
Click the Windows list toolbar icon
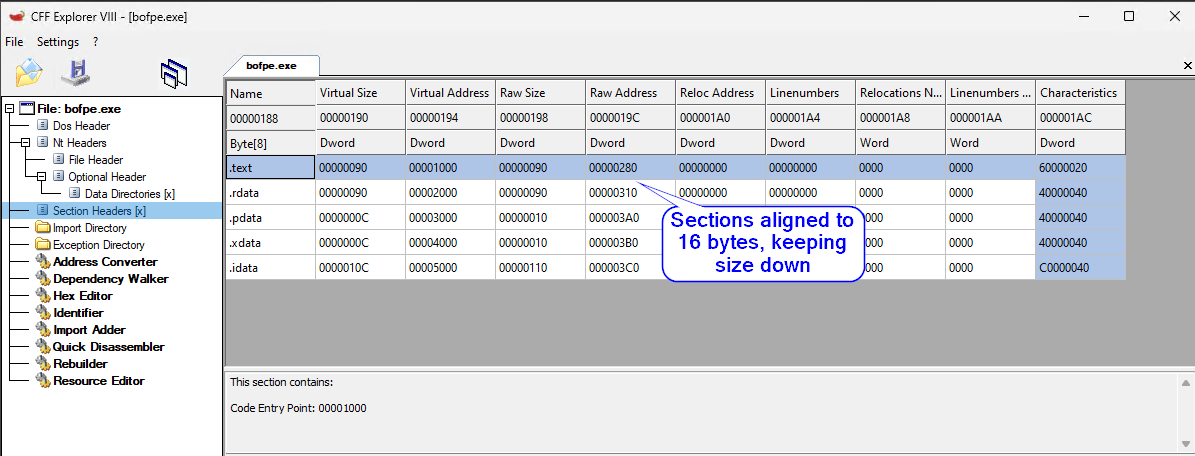click(x=174, y=74)
